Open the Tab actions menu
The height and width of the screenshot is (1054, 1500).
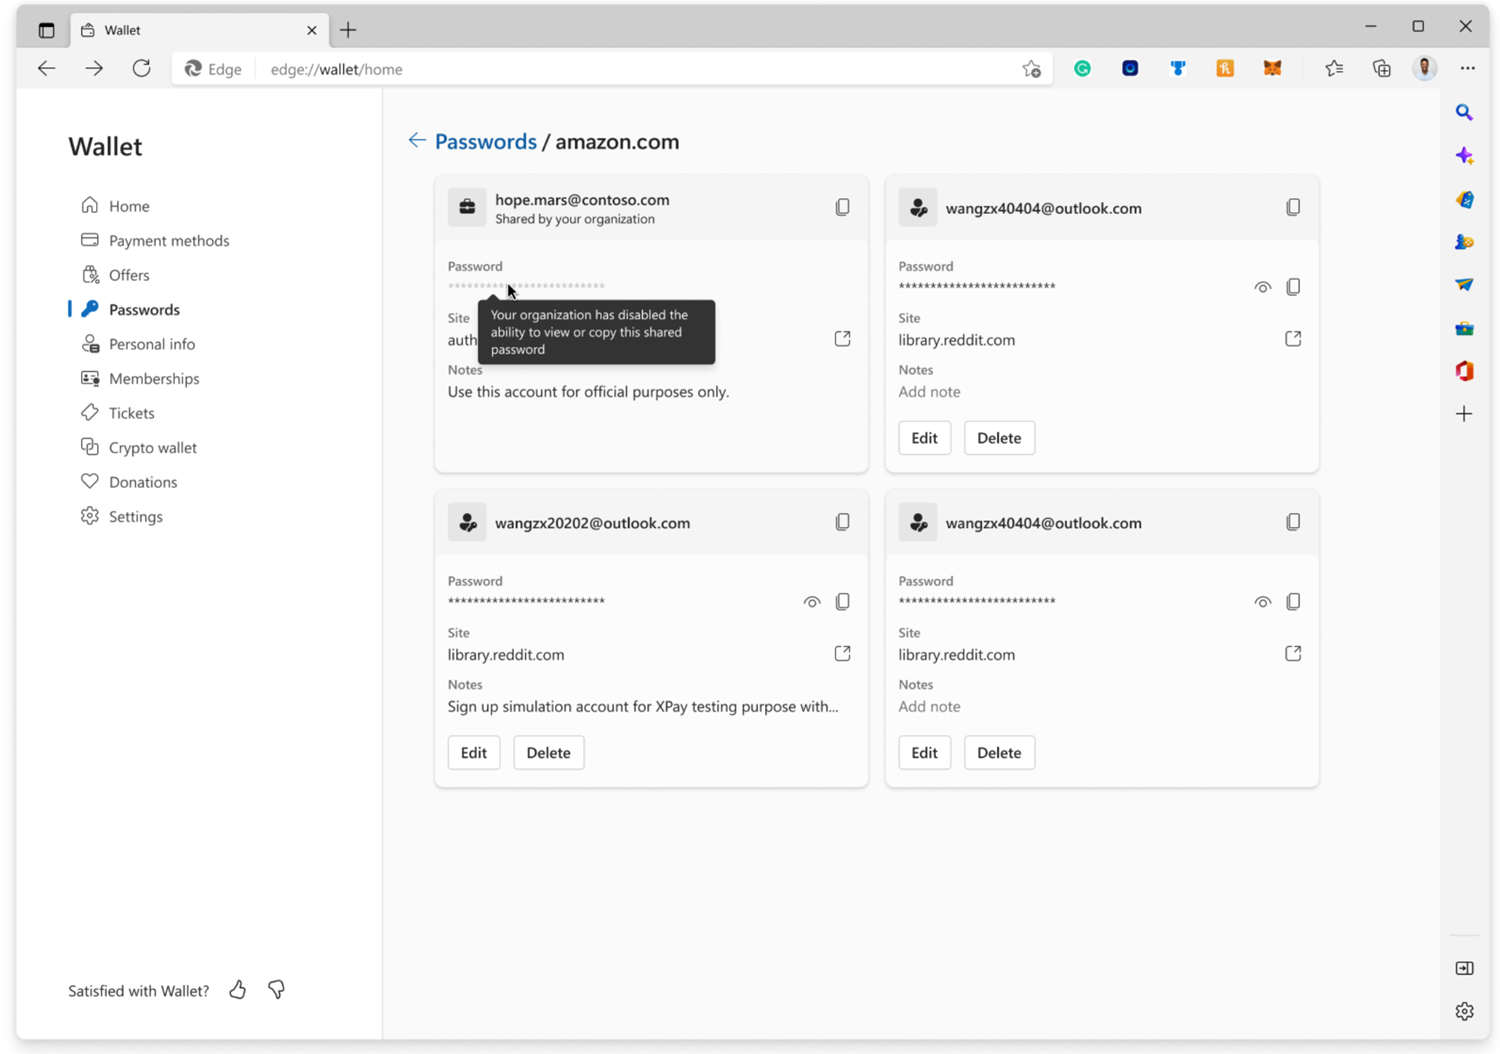[x=44, y=30]
